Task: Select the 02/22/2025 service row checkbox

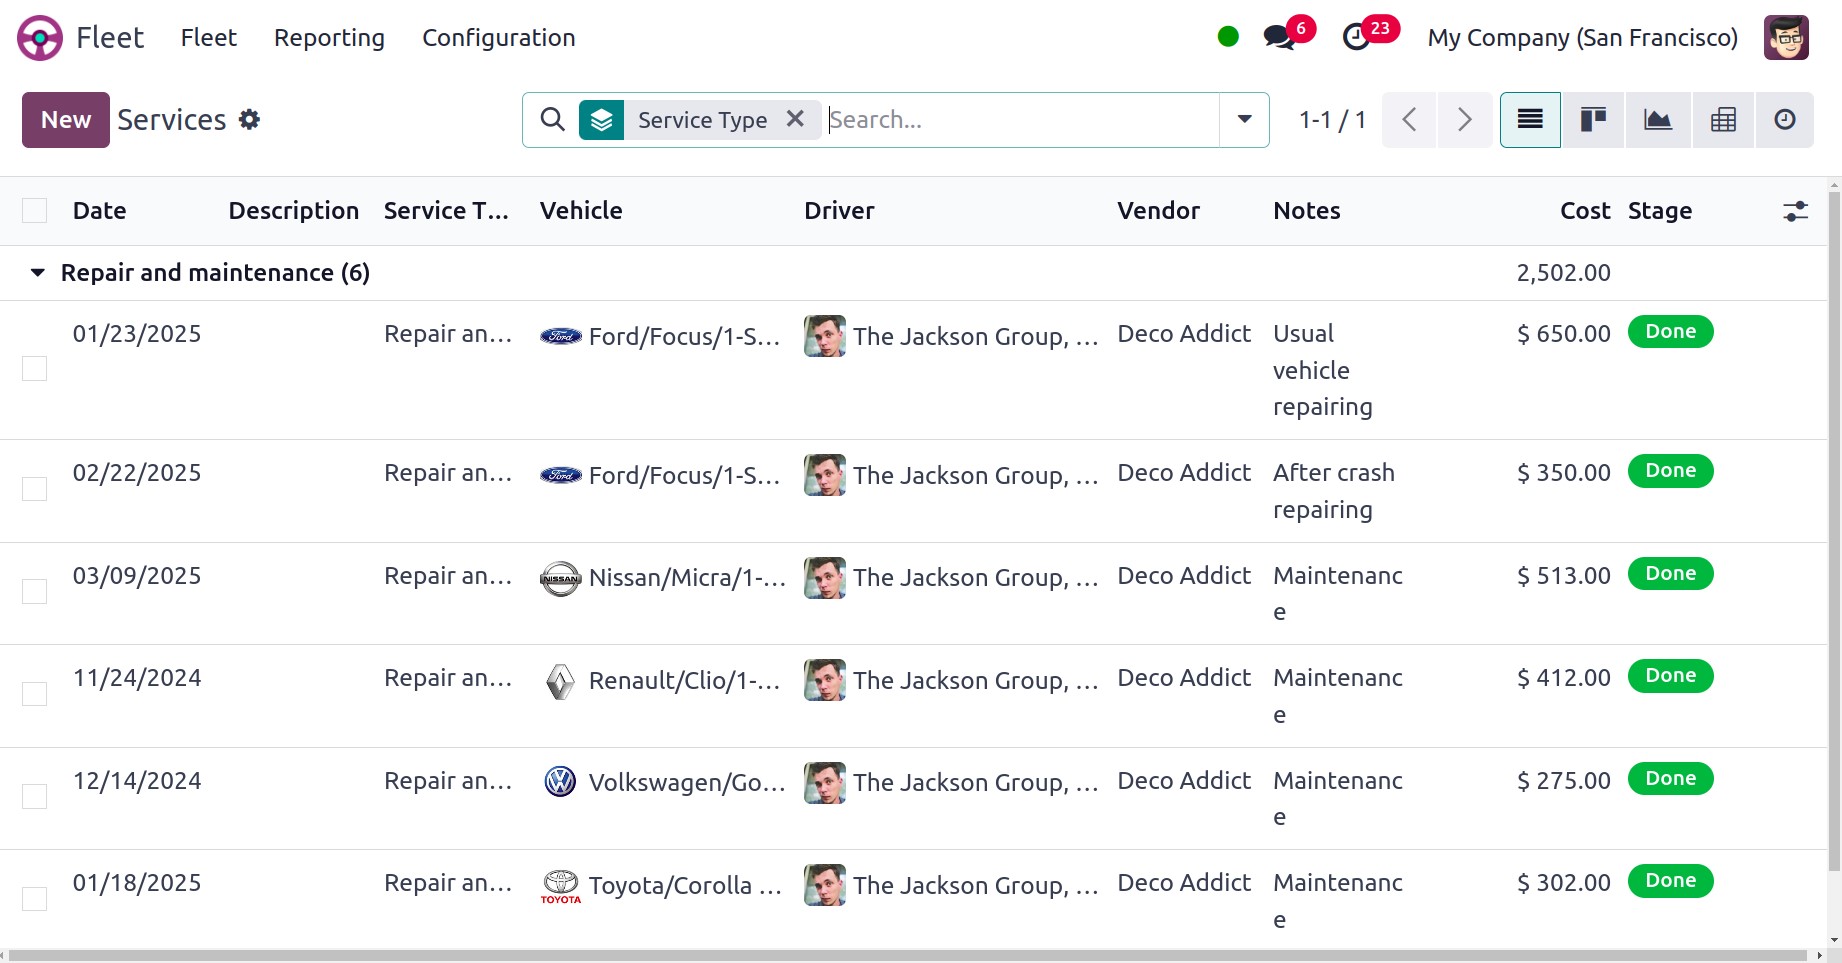Action: click(35, 489)
